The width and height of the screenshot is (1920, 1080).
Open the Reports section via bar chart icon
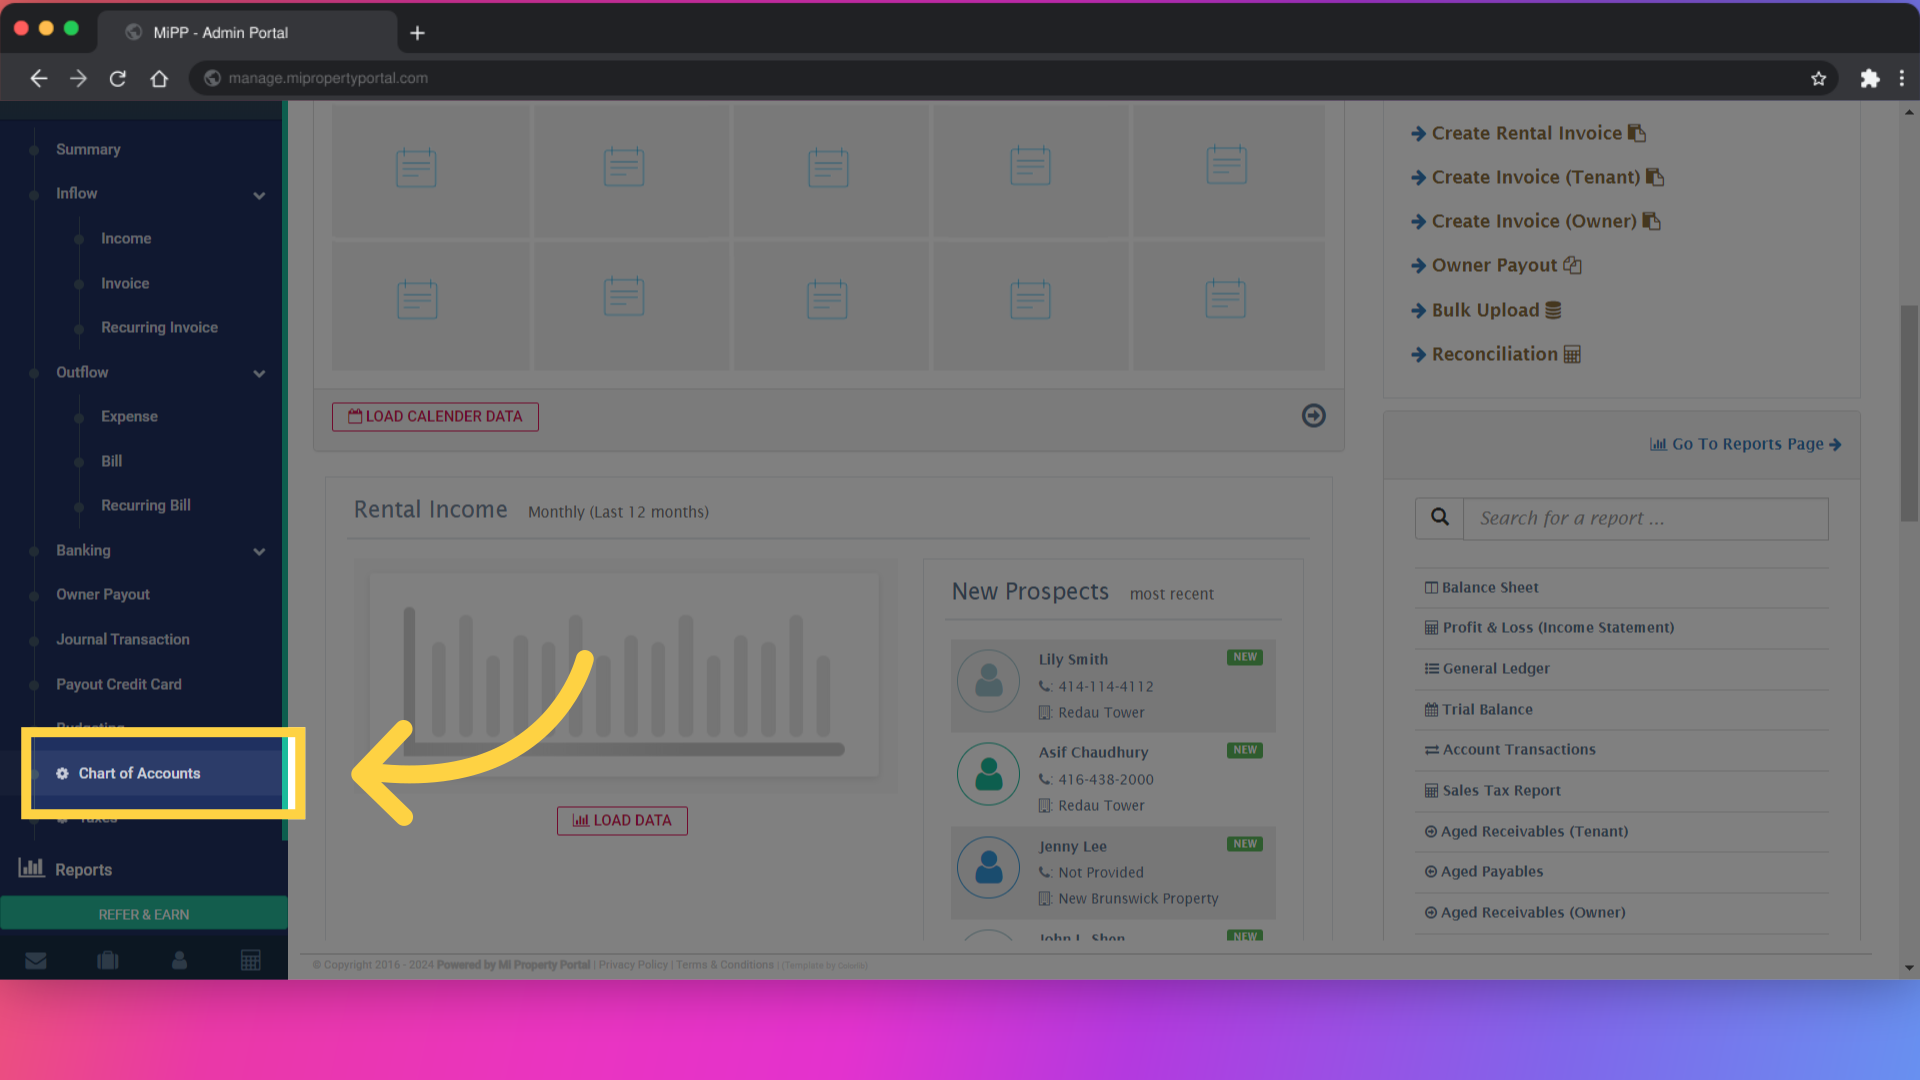point(31,869)
